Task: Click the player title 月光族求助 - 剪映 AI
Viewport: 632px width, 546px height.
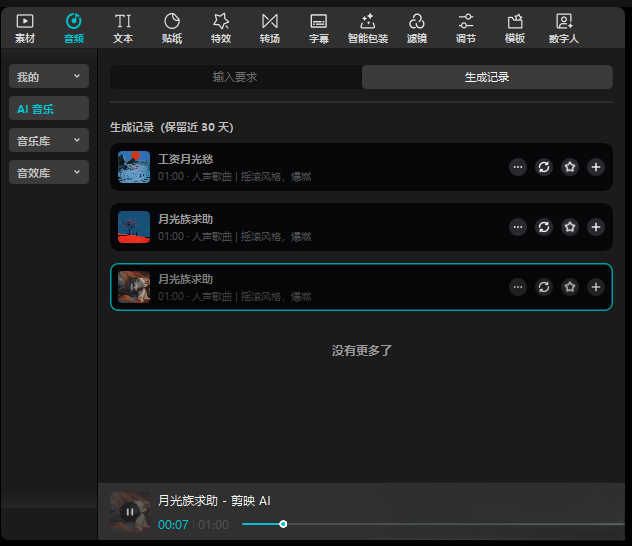Action: [x=214, y=501]
